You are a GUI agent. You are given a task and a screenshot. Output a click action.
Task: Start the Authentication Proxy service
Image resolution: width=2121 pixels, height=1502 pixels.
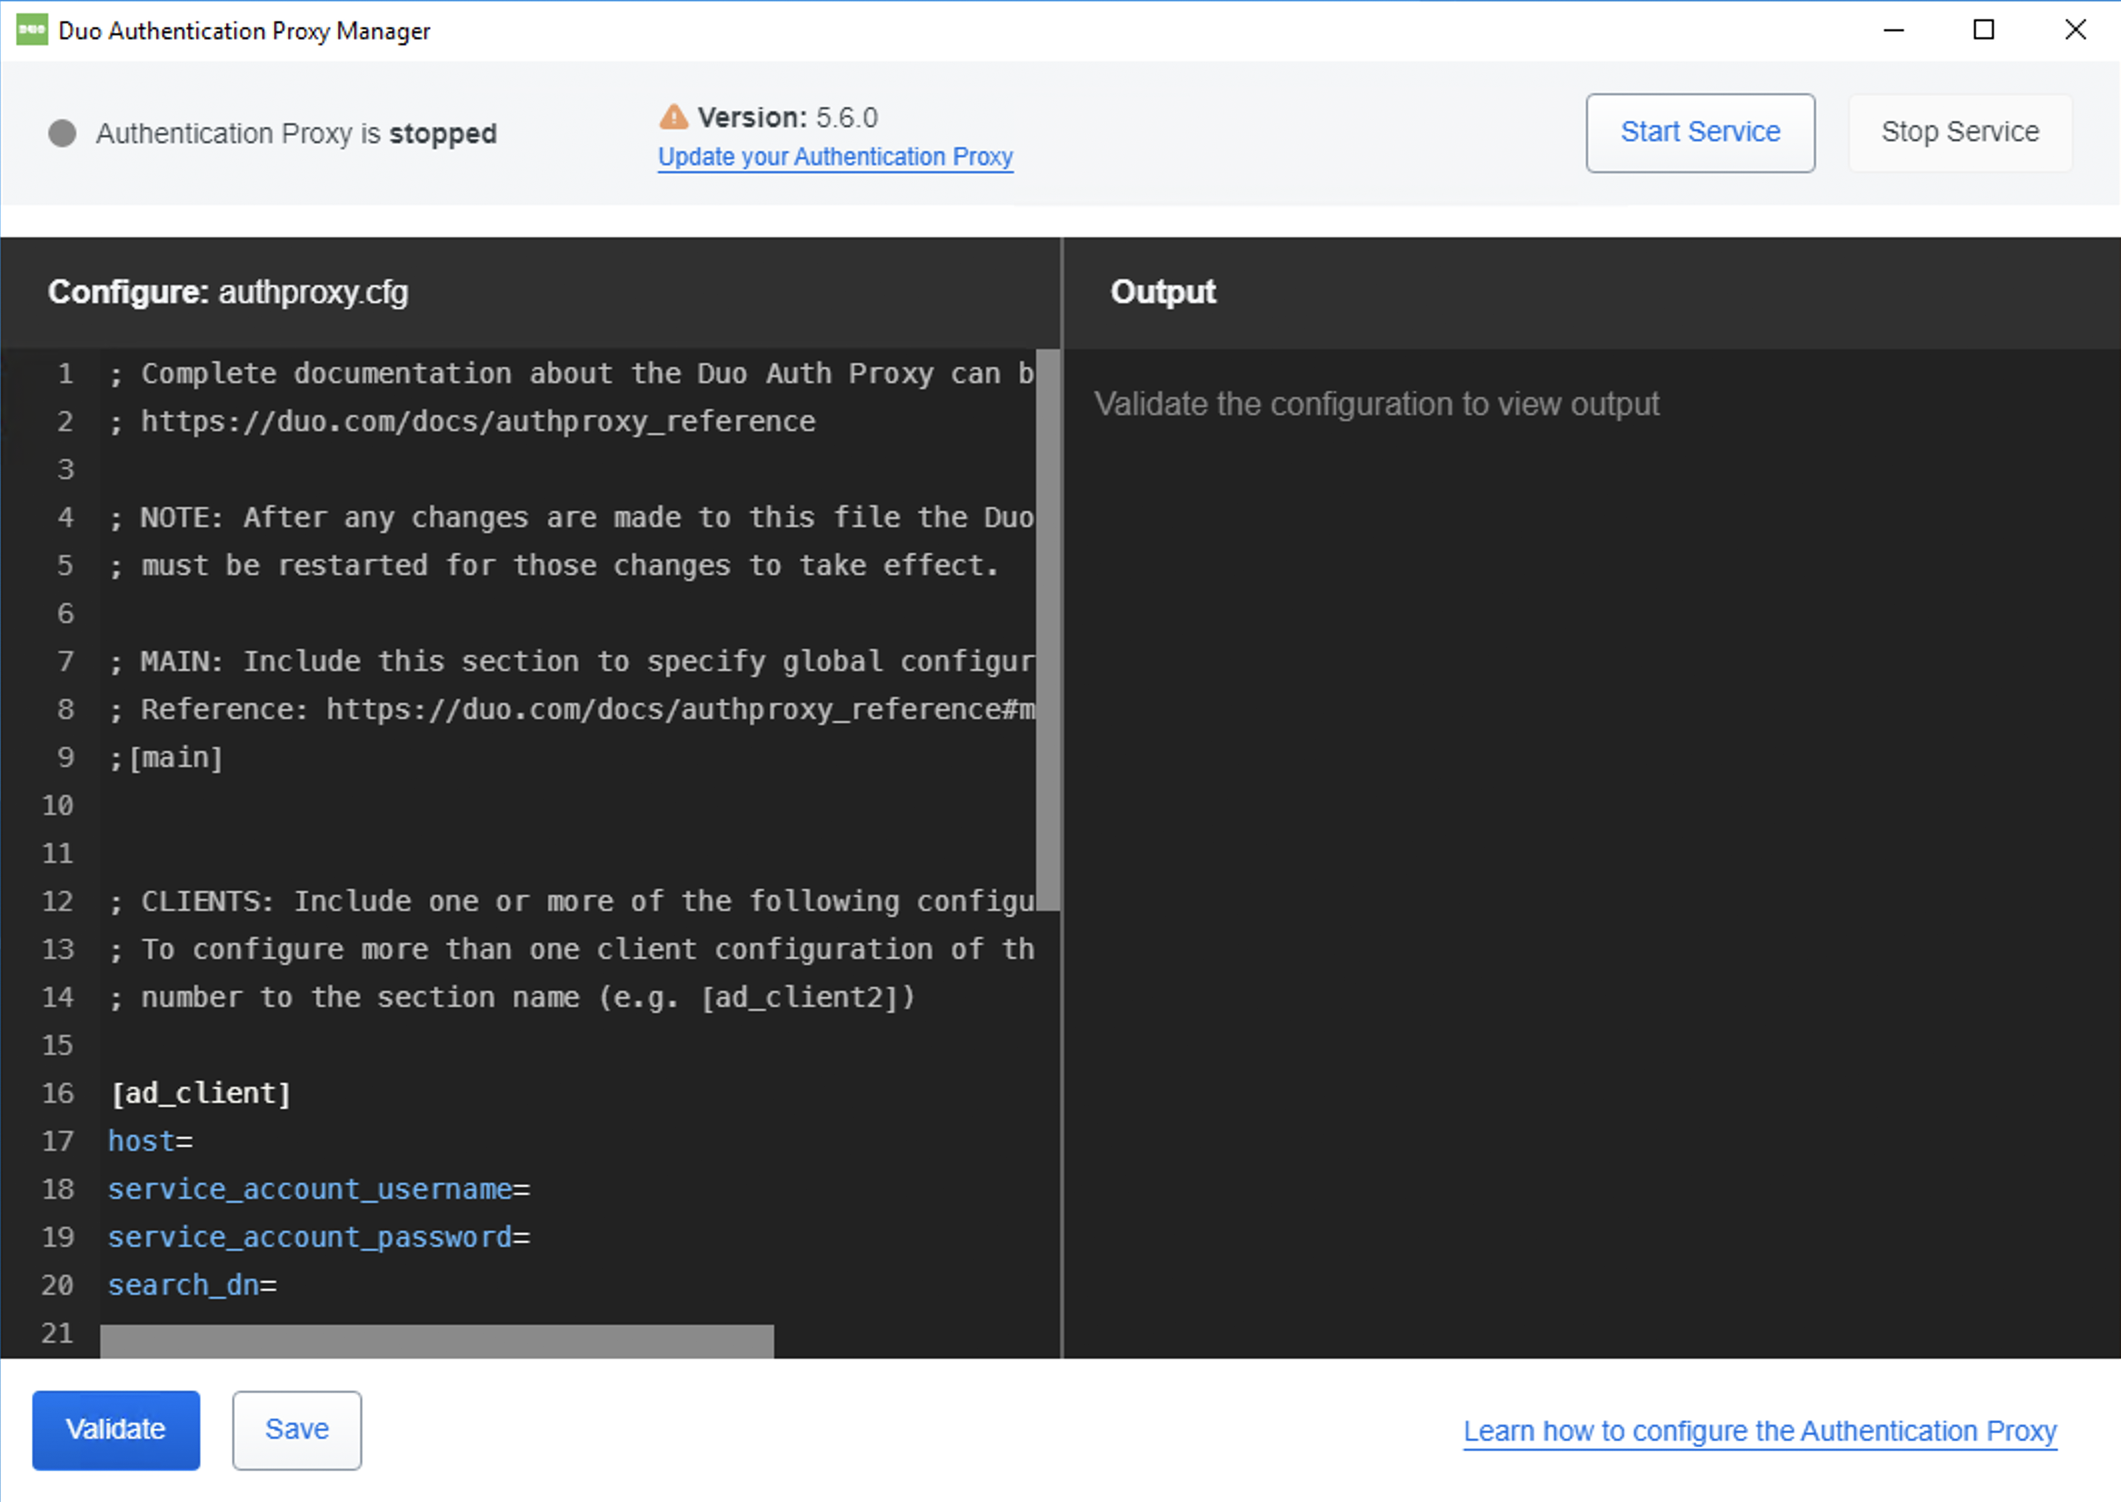[x=1700, y=132]
